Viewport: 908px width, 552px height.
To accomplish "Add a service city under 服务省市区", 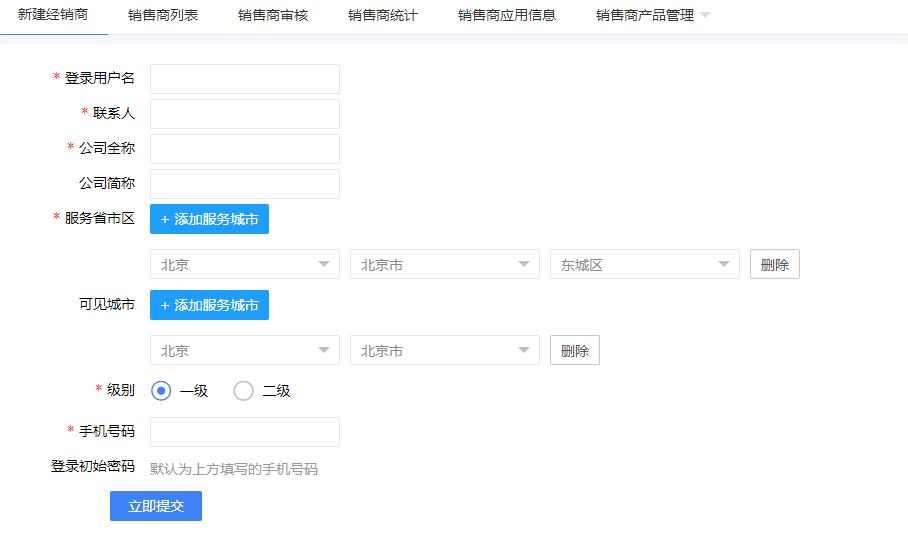I will point(209,219).
